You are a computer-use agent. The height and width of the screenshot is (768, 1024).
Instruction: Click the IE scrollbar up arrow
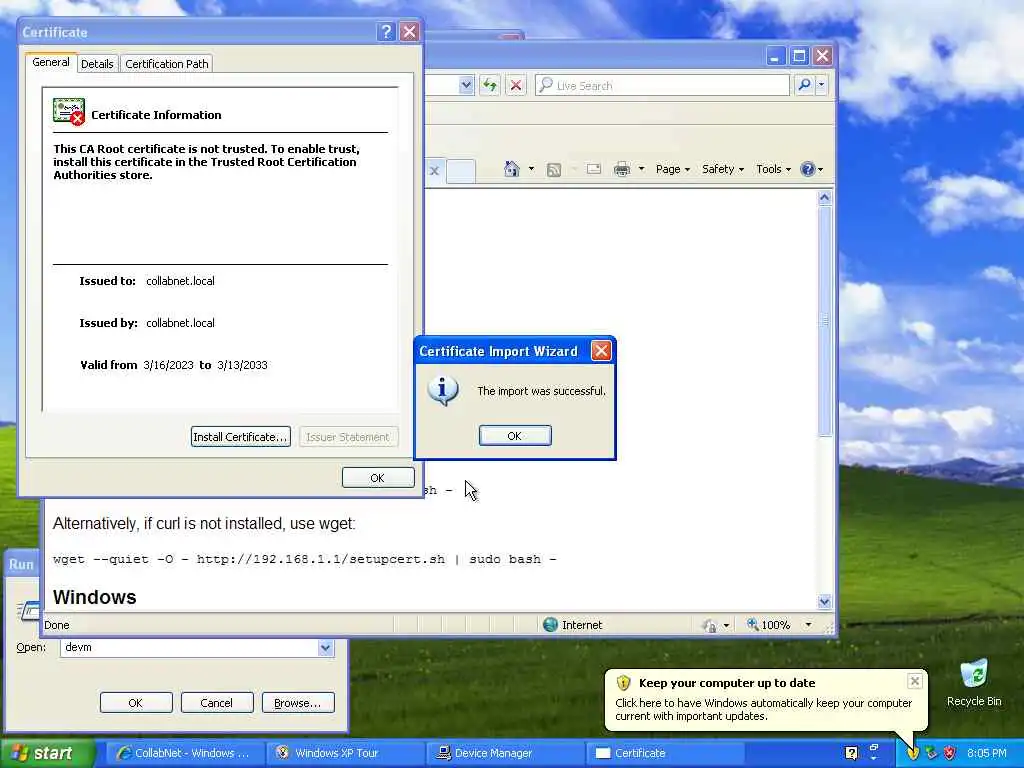tap(824, 197)
